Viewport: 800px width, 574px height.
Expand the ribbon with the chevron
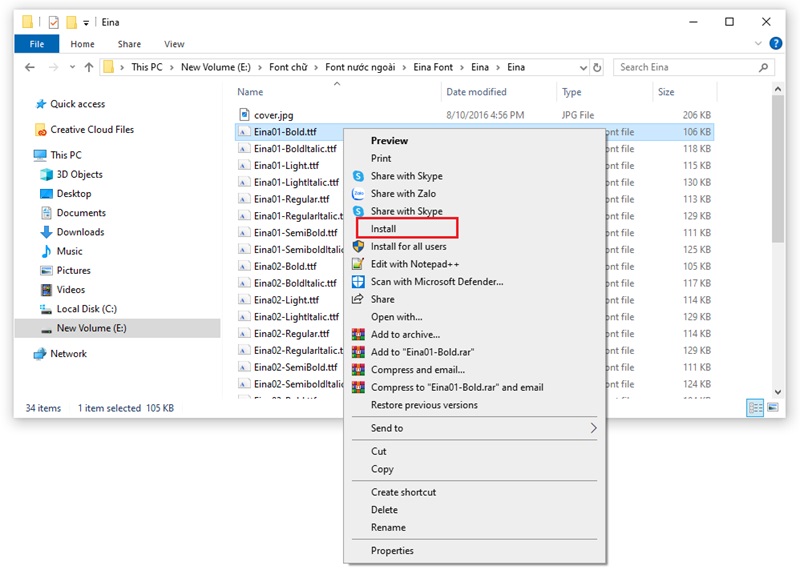[758, 43]
